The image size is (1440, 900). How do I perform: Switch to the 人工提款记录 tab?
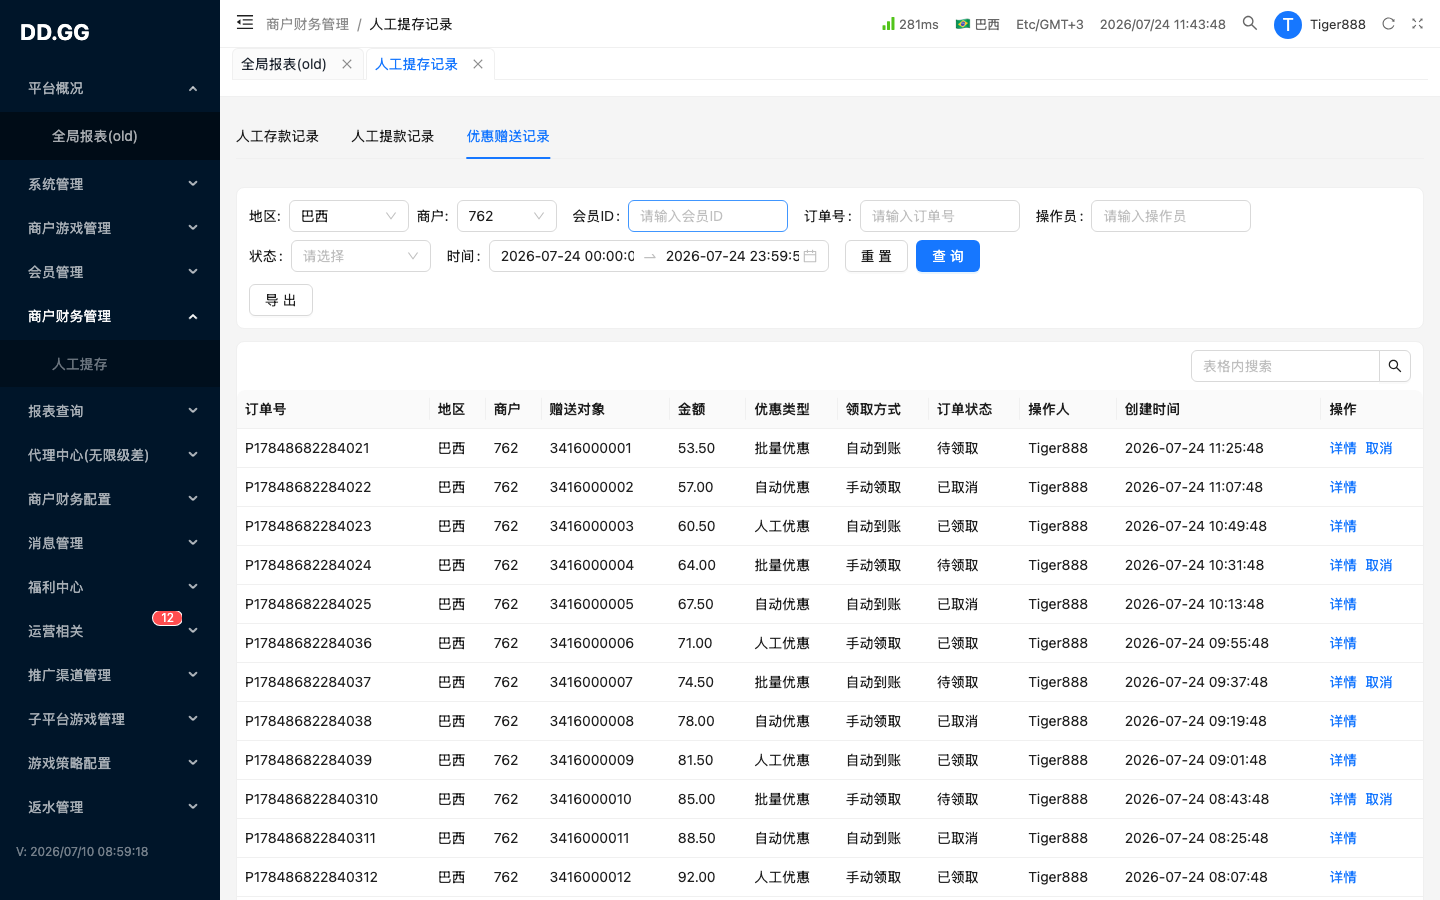392,136
